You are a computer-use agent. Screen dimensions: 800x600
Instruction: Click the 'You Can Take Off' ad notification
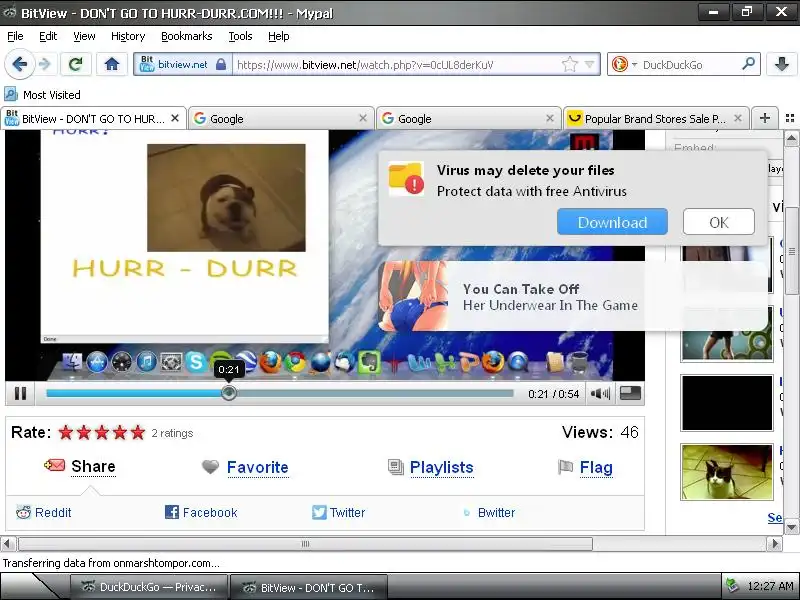tap(572, 297)
